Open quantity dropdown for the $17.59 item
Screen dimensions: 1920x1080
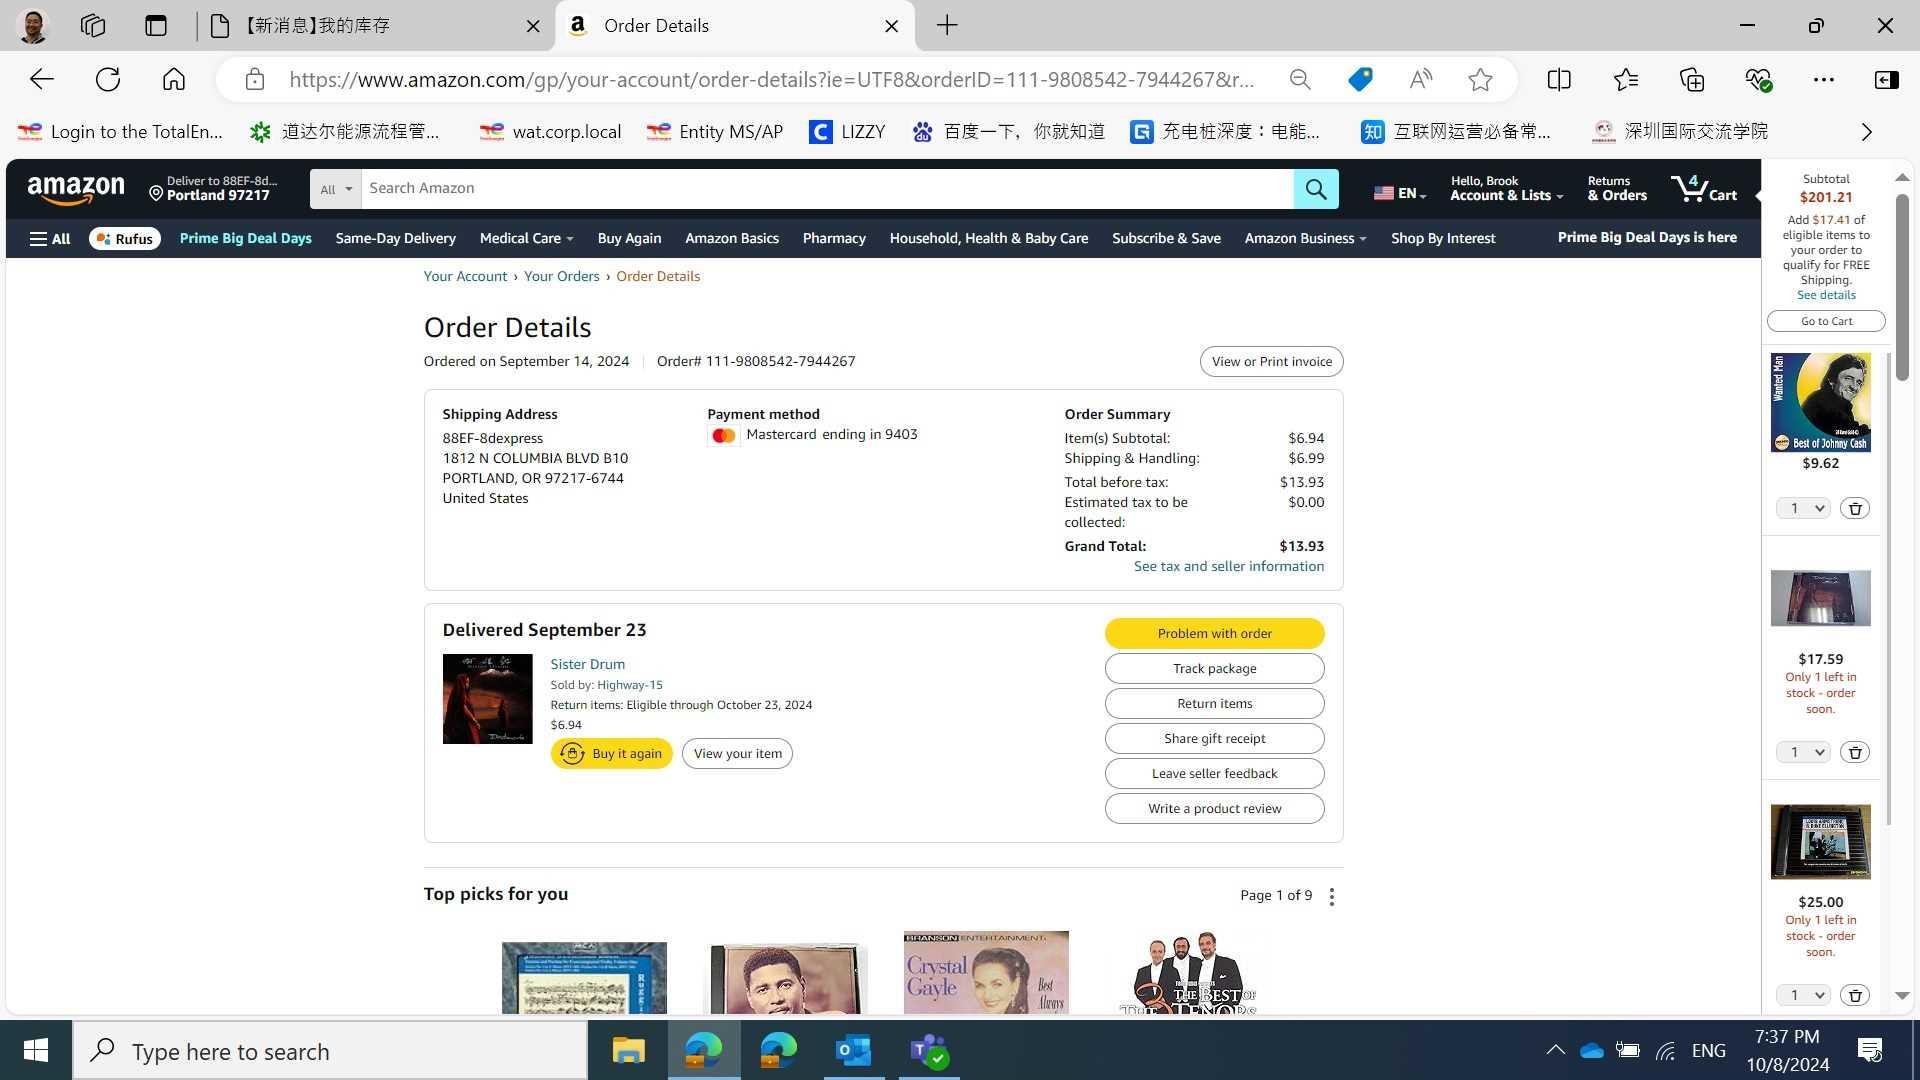1802,752
